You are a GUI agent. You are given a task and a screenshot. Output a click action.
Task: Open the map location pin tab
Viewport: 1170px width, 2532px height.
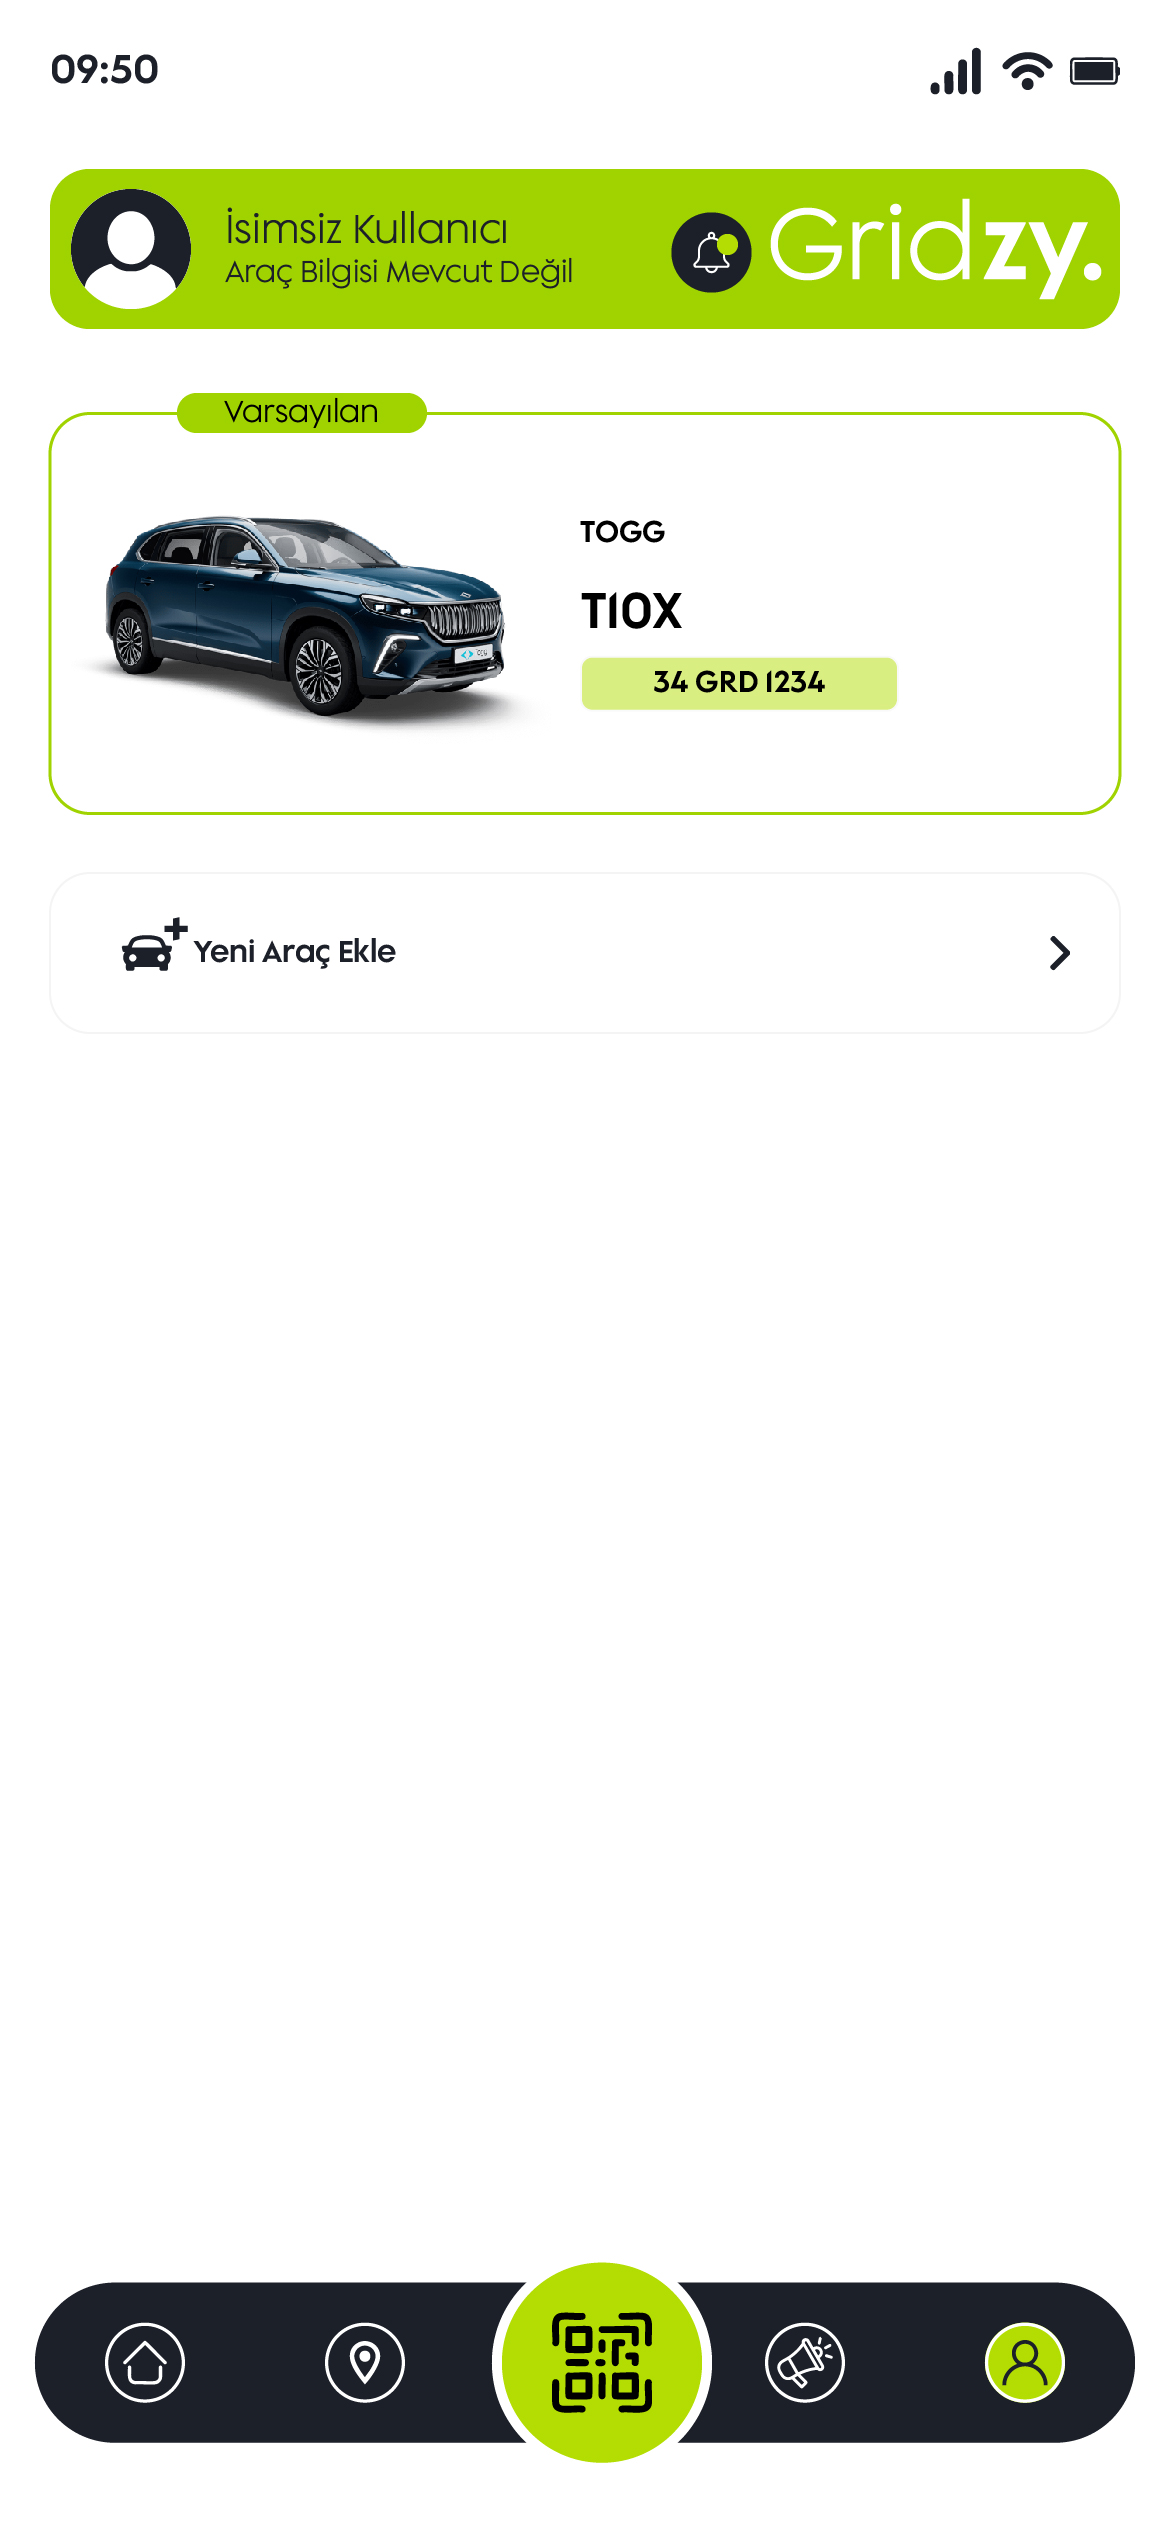pyautogui.click(x=365, y=2362)
